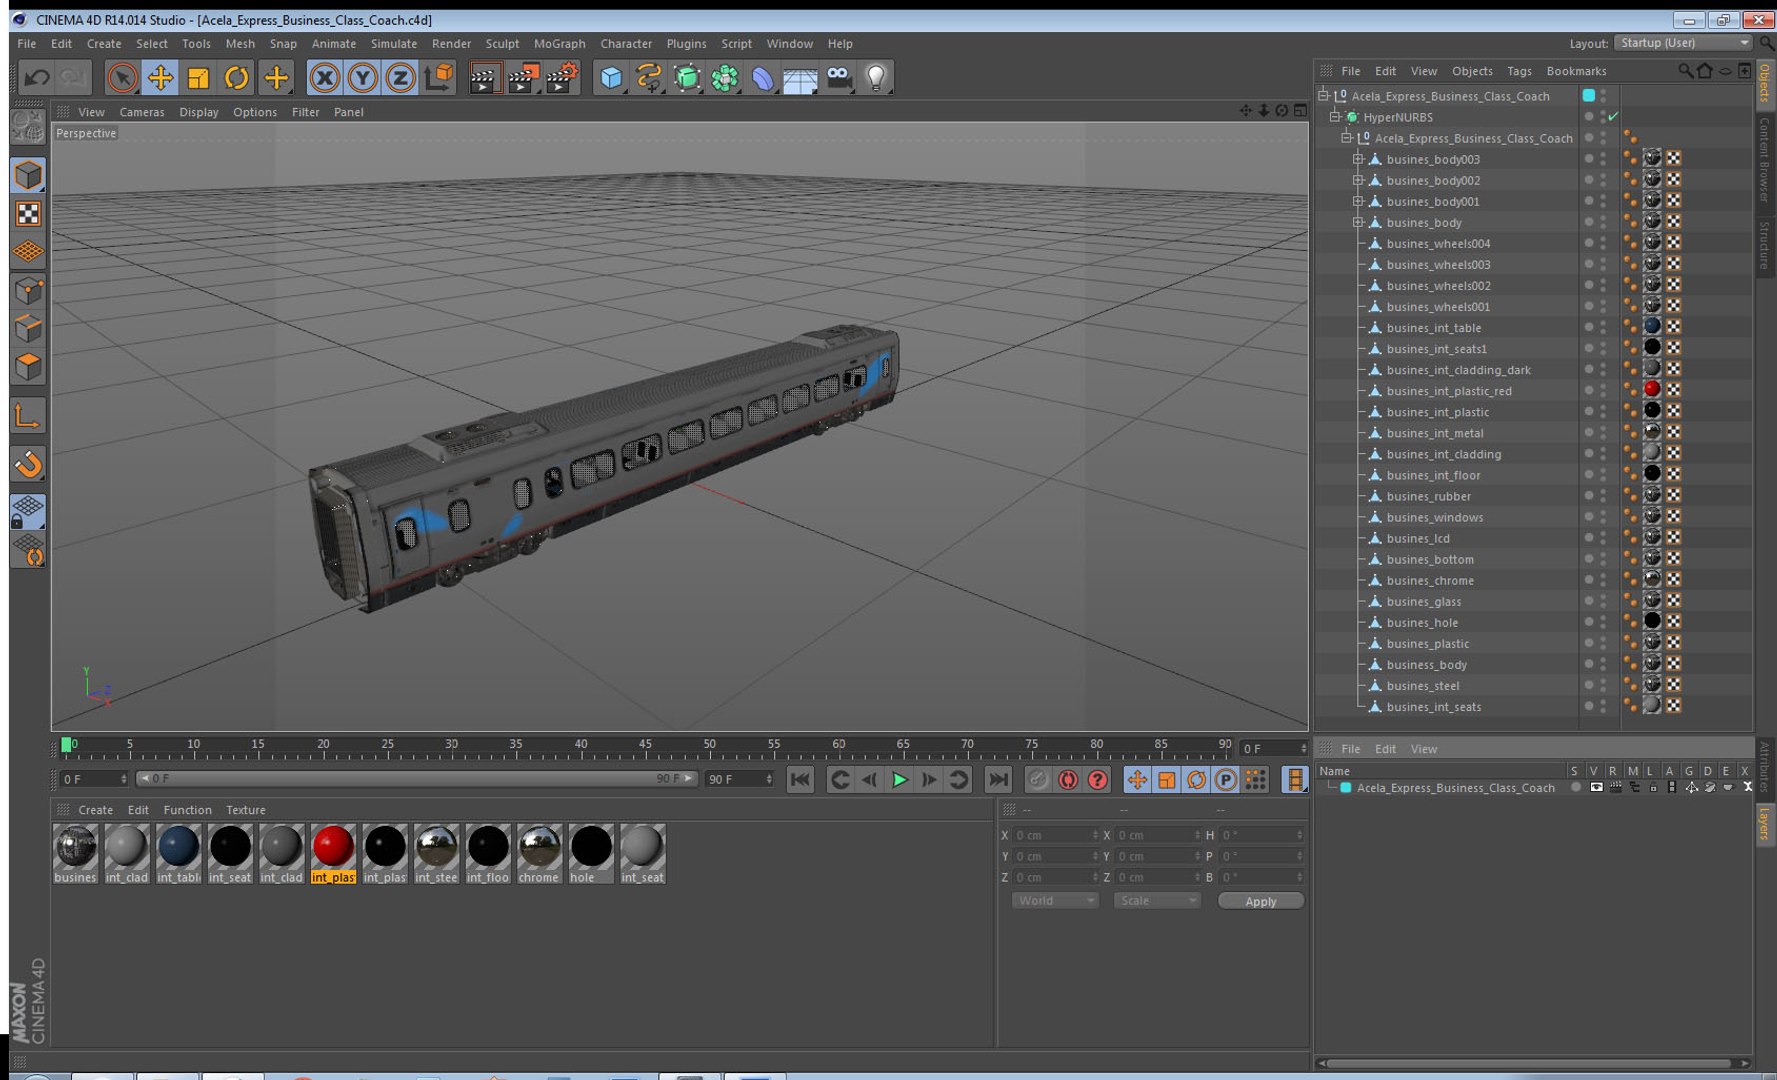Click timeline frame 45 marker
The image size is (1777, 1080).
pyautogui.click(x=645, y=745)
